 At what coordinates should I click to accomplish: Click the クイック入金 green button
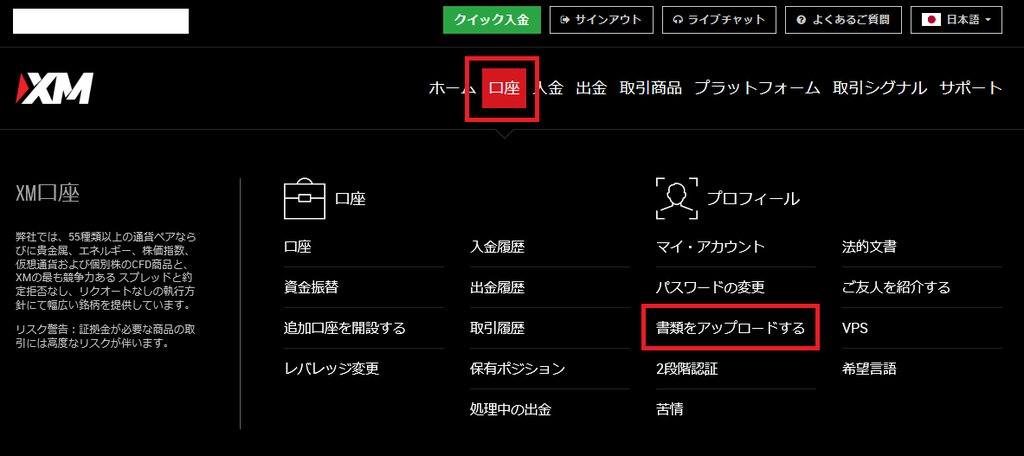(x=492, y=20)
